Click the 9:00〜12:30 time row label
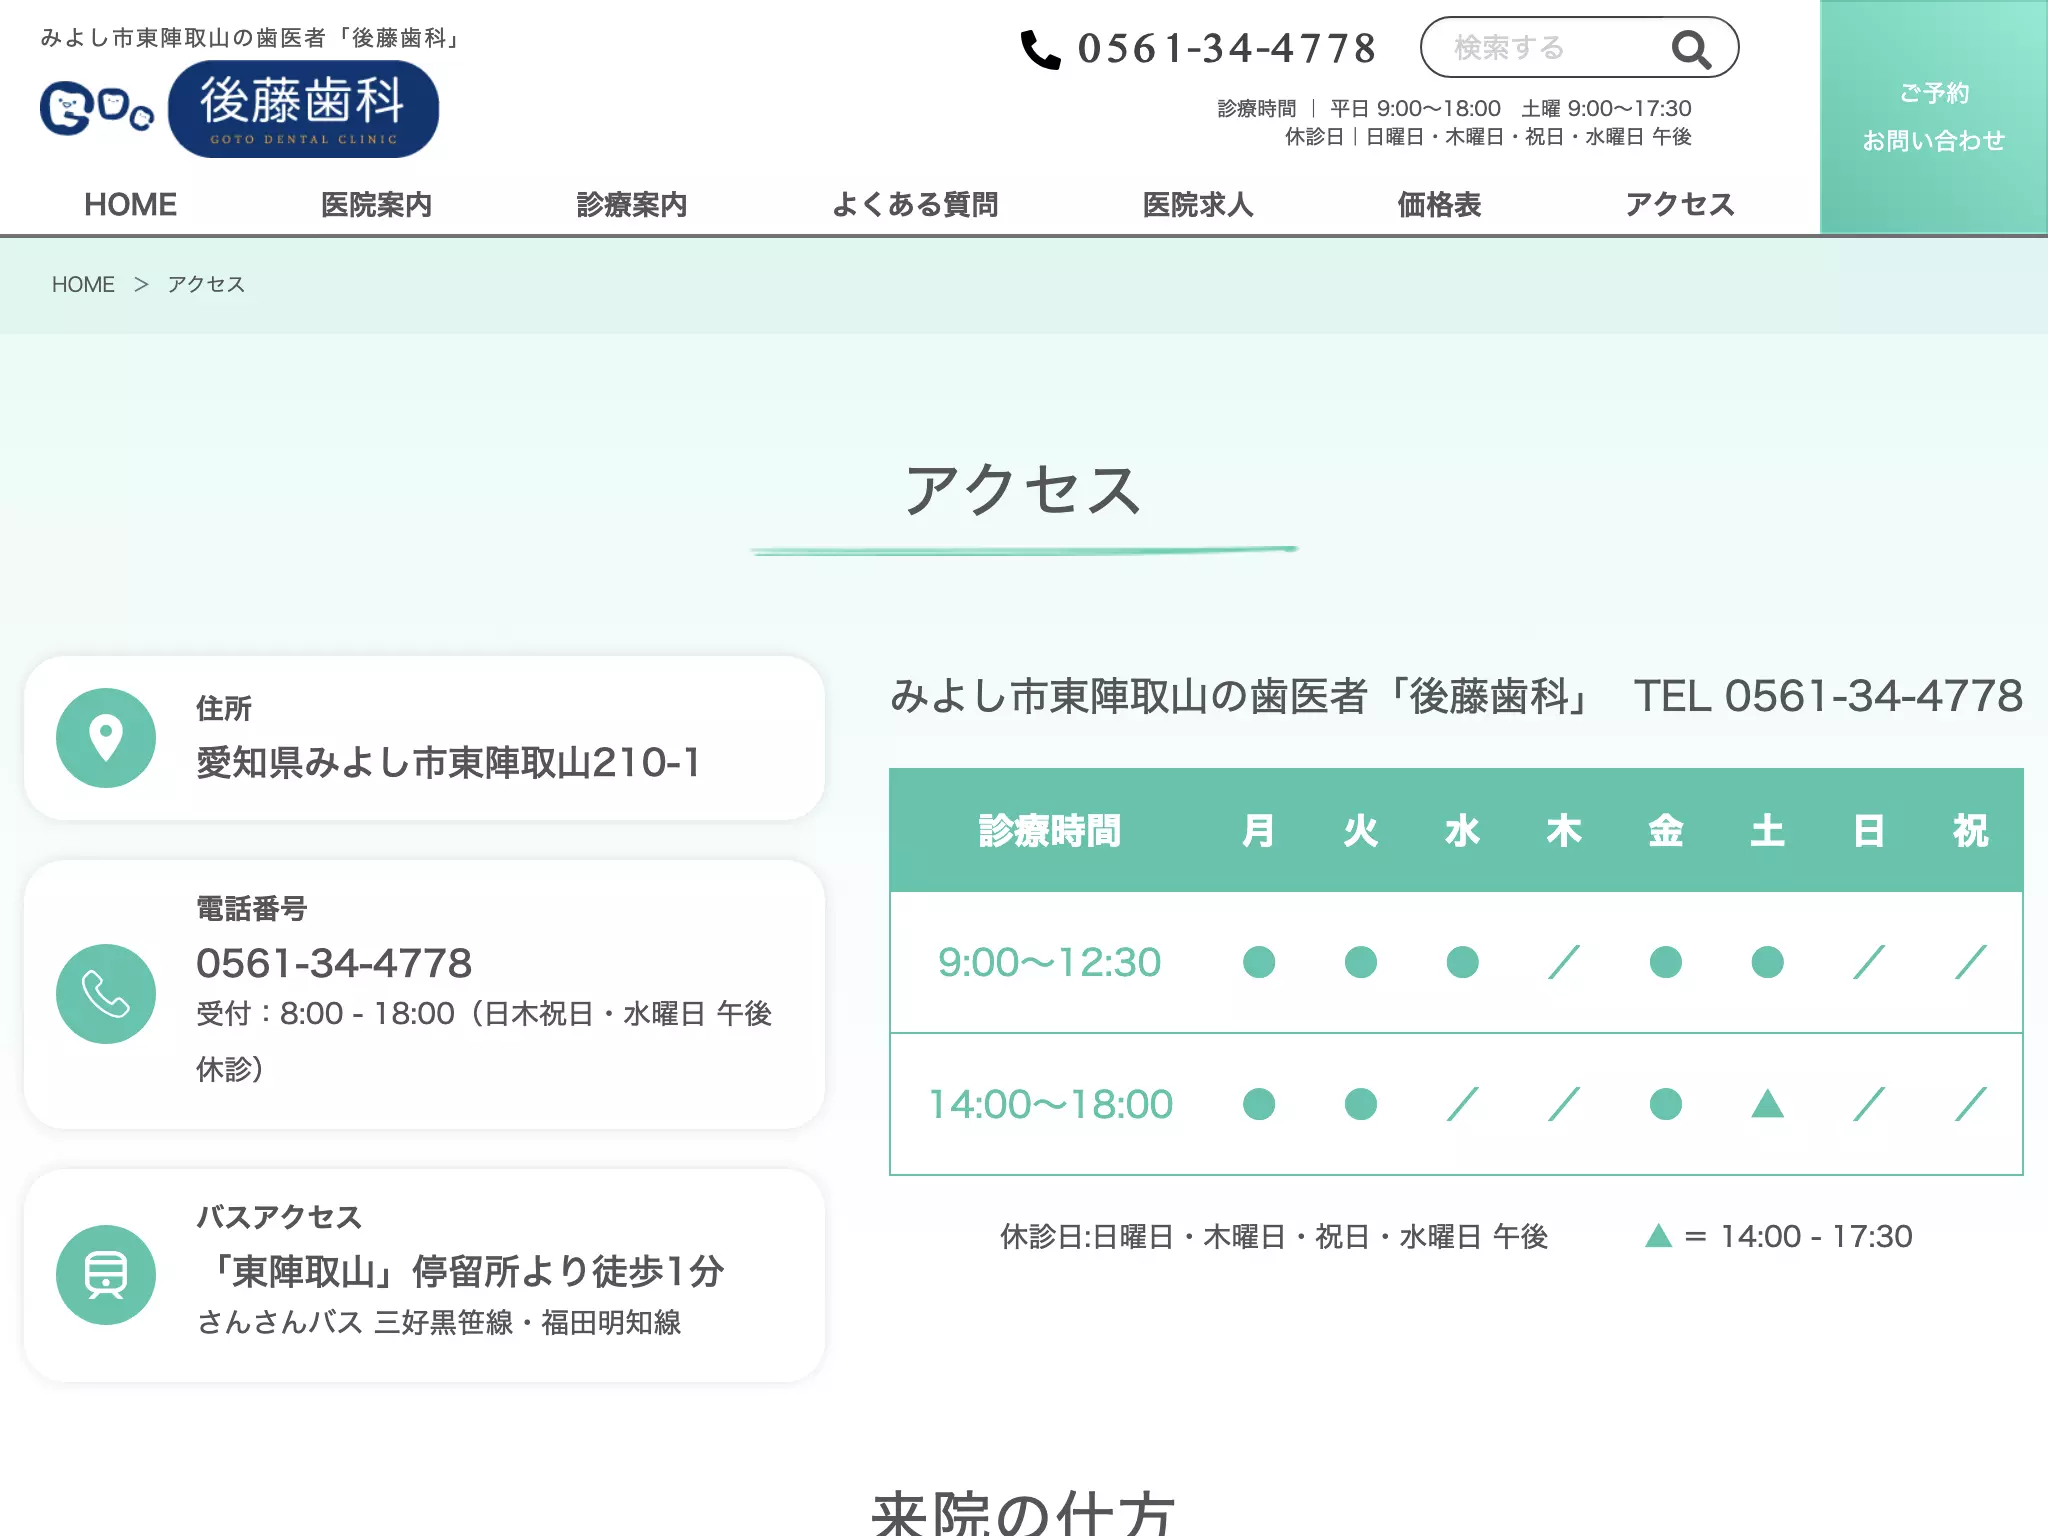The image size is (2048, 1536). pos(1049,962)
